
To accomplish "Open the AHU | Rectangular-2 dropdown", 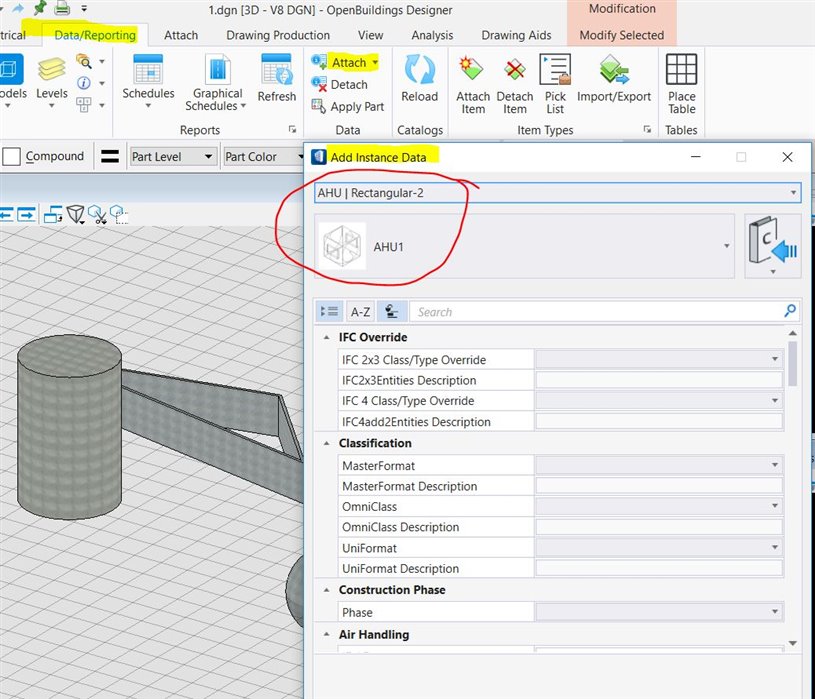I will 558,192.
